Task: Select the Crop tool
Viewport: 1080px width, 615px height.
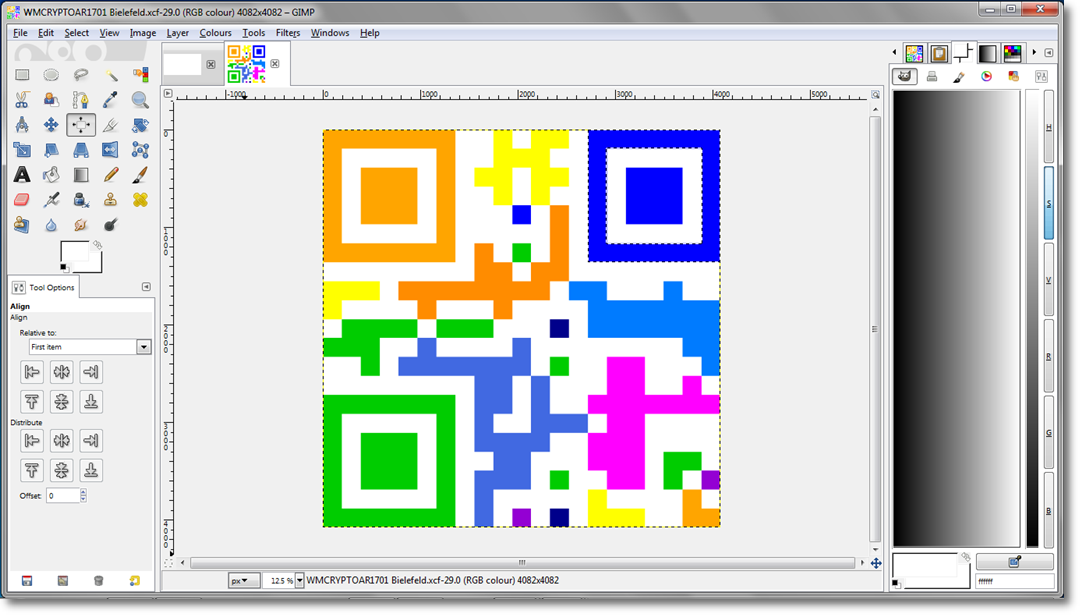Action: [110, 125]
